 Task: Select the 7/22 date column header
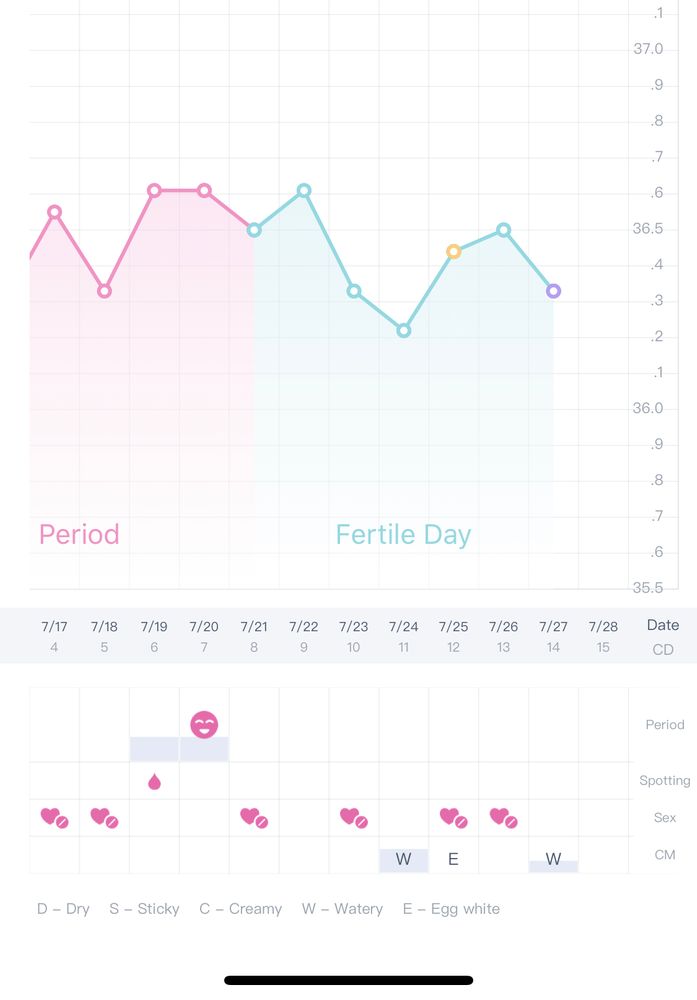pos(304,636)
